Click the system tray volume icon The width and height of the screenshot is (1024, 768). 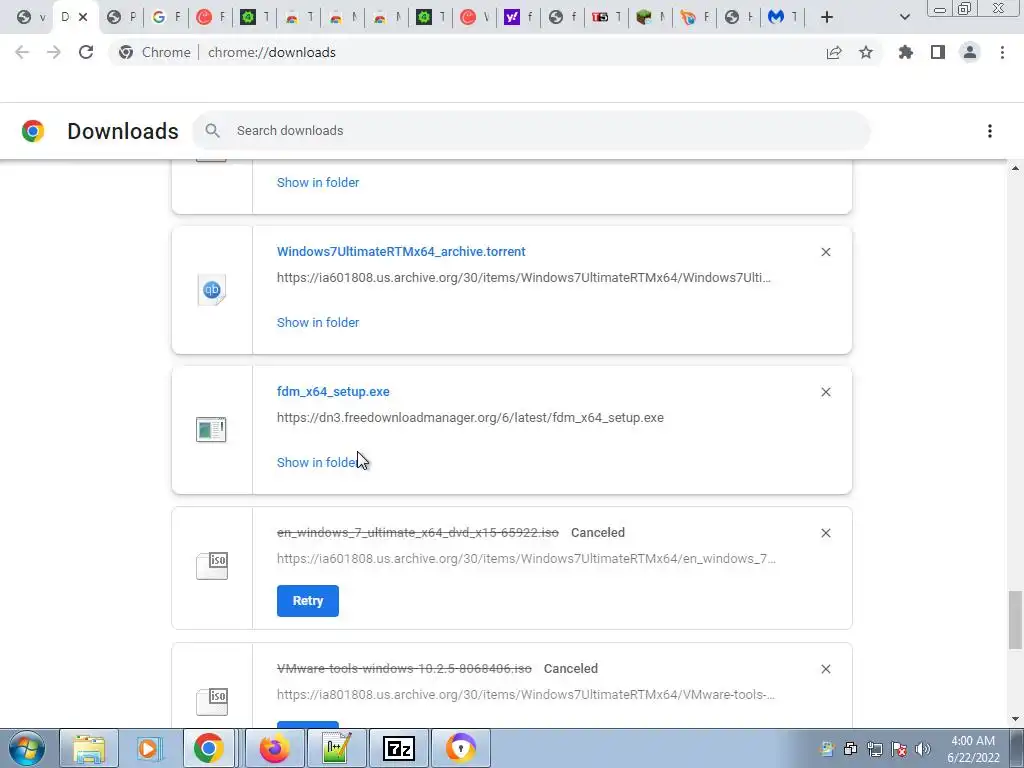[923, 749]
